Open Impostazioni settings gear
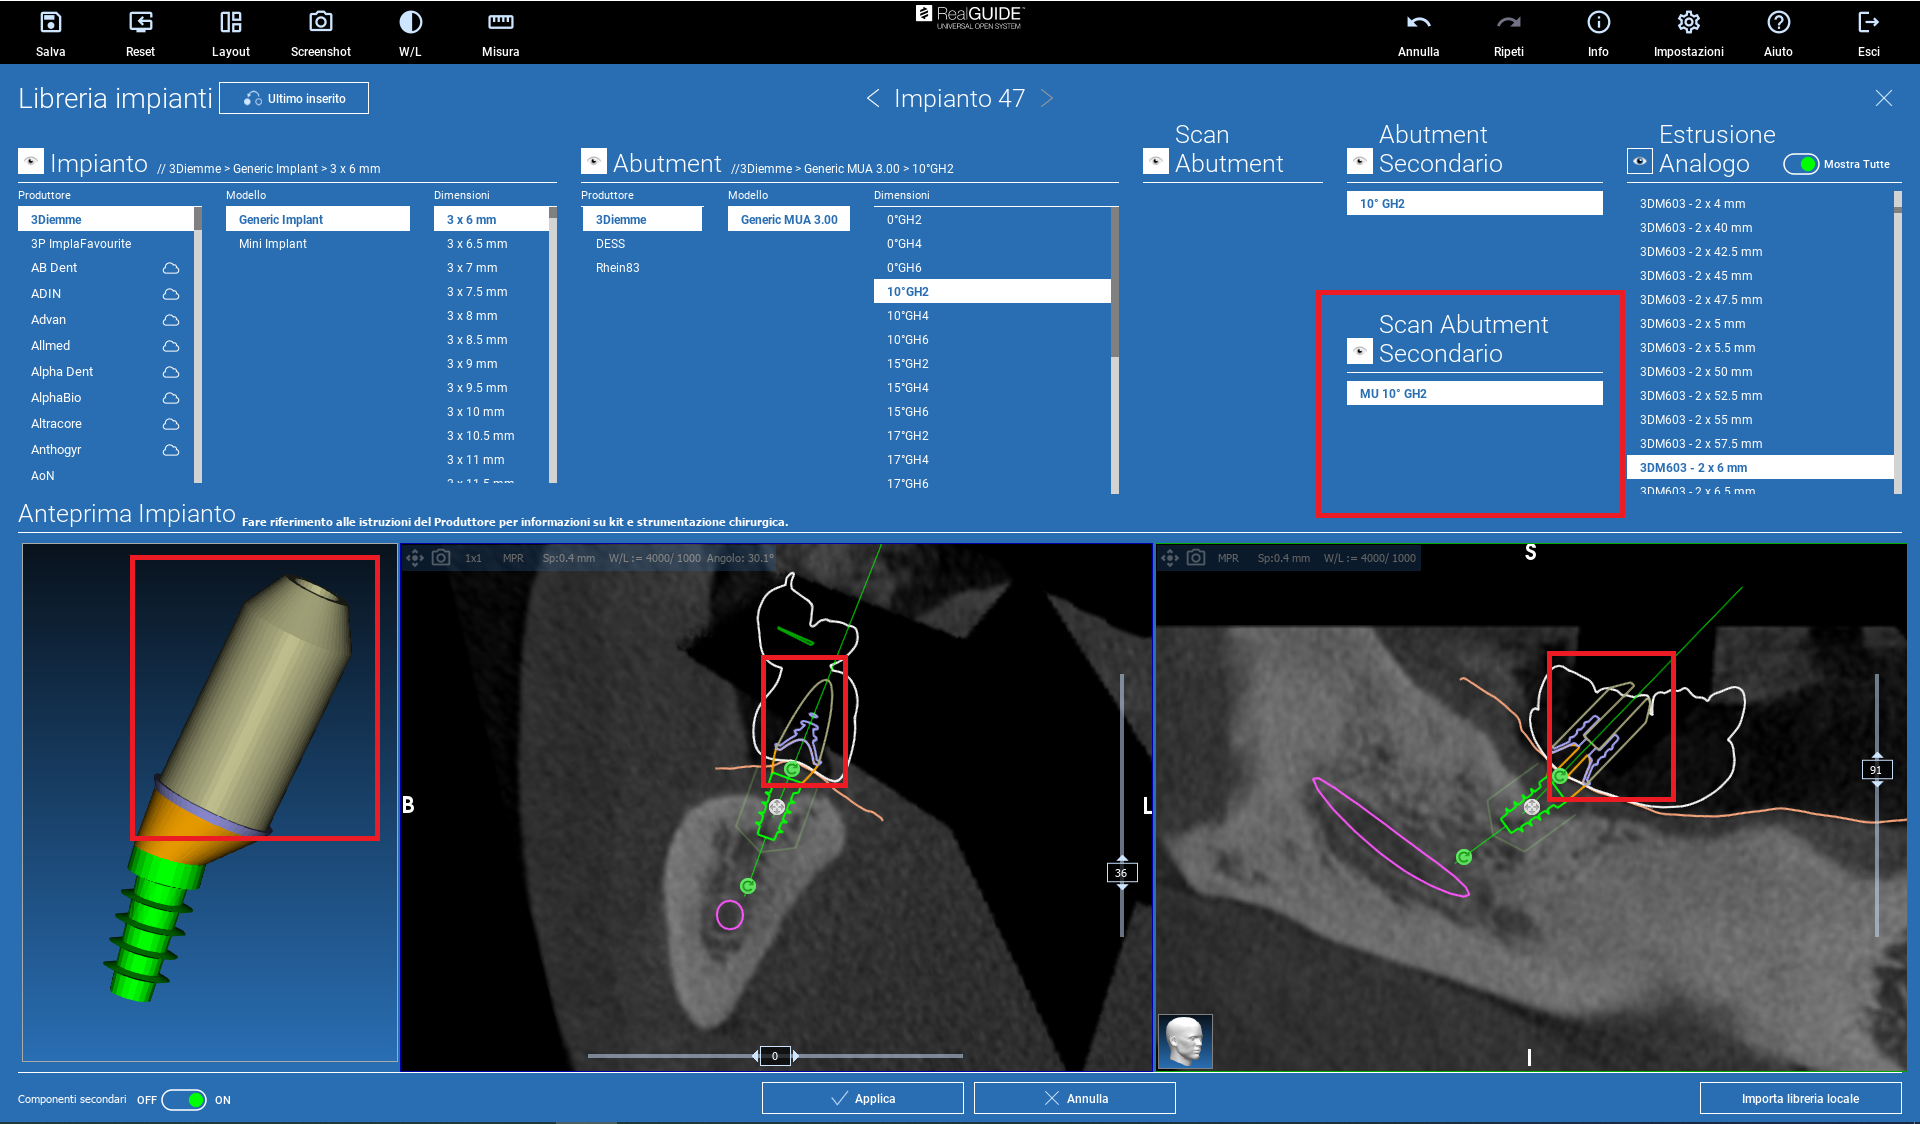This screenshot has height=1124, width=1920. point(1688,23)
